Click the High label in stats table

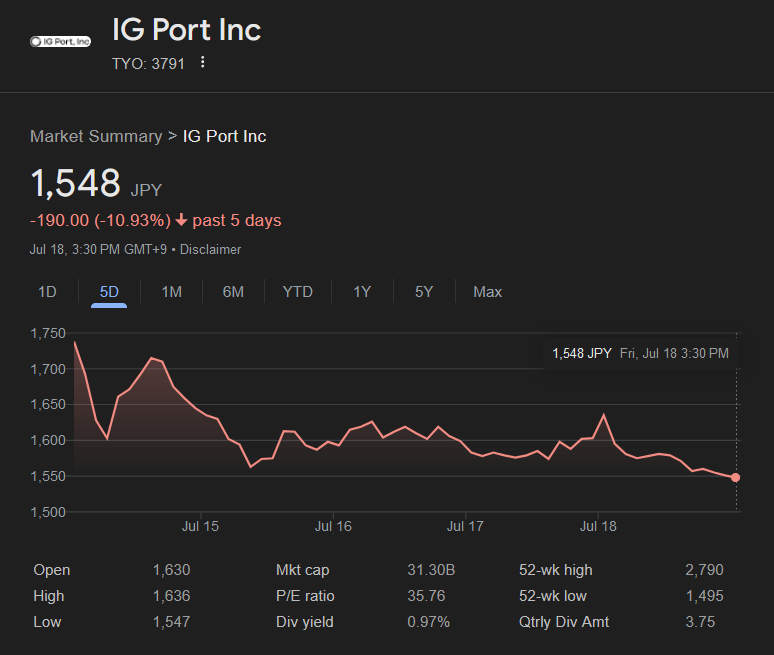coord(48,596)
